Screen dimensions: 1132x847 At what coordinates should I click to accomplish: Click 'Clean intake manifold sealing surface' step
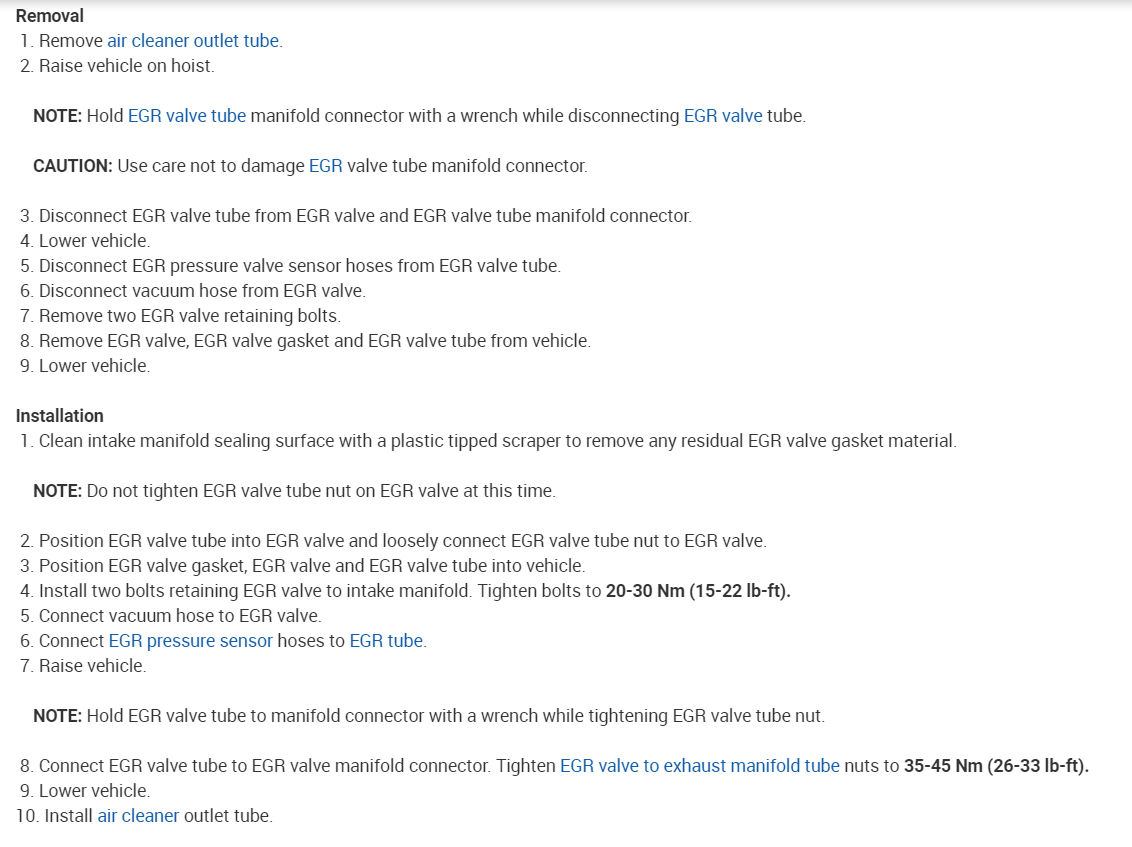(497, 441)
